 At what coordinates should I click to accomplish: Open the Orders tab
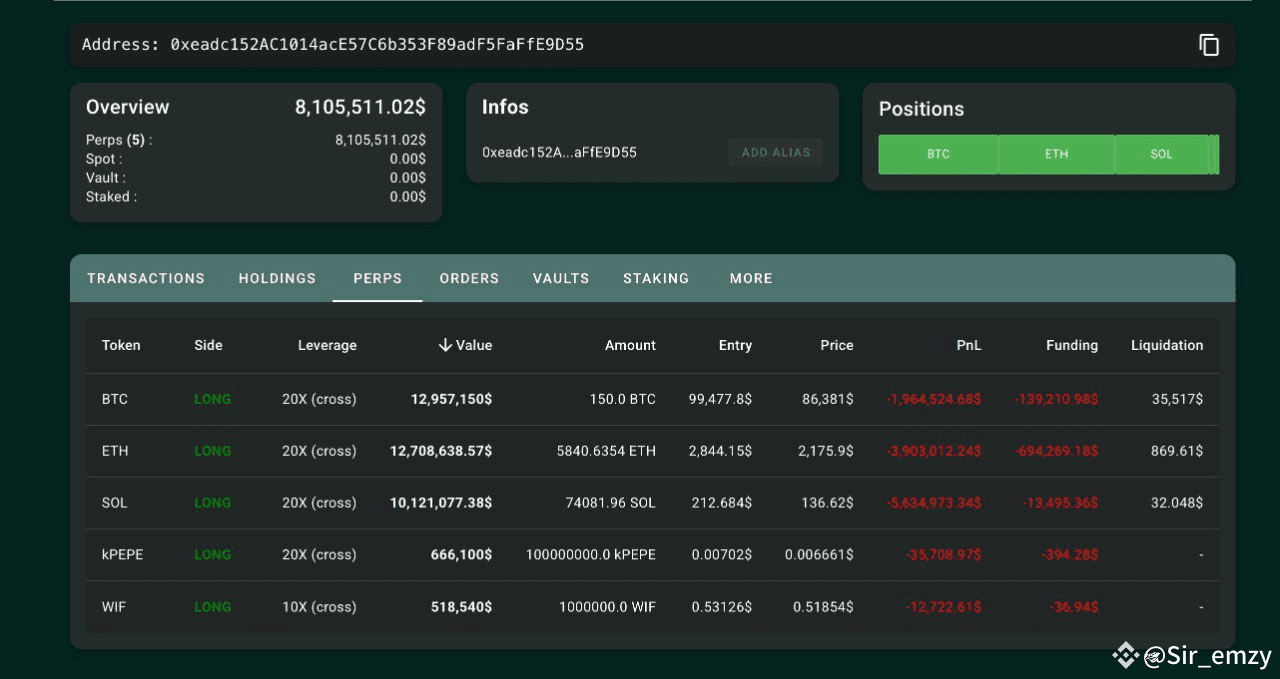469,278
